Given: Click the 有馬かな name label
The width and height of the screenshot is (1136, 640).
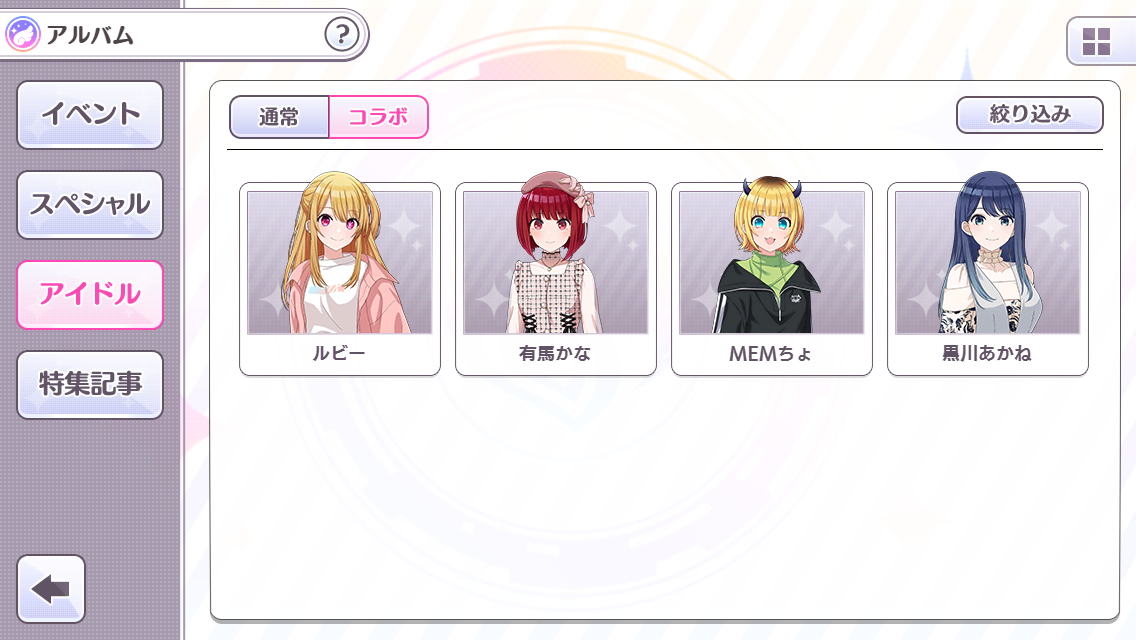Looking at the screenshot, I should 555,354.
